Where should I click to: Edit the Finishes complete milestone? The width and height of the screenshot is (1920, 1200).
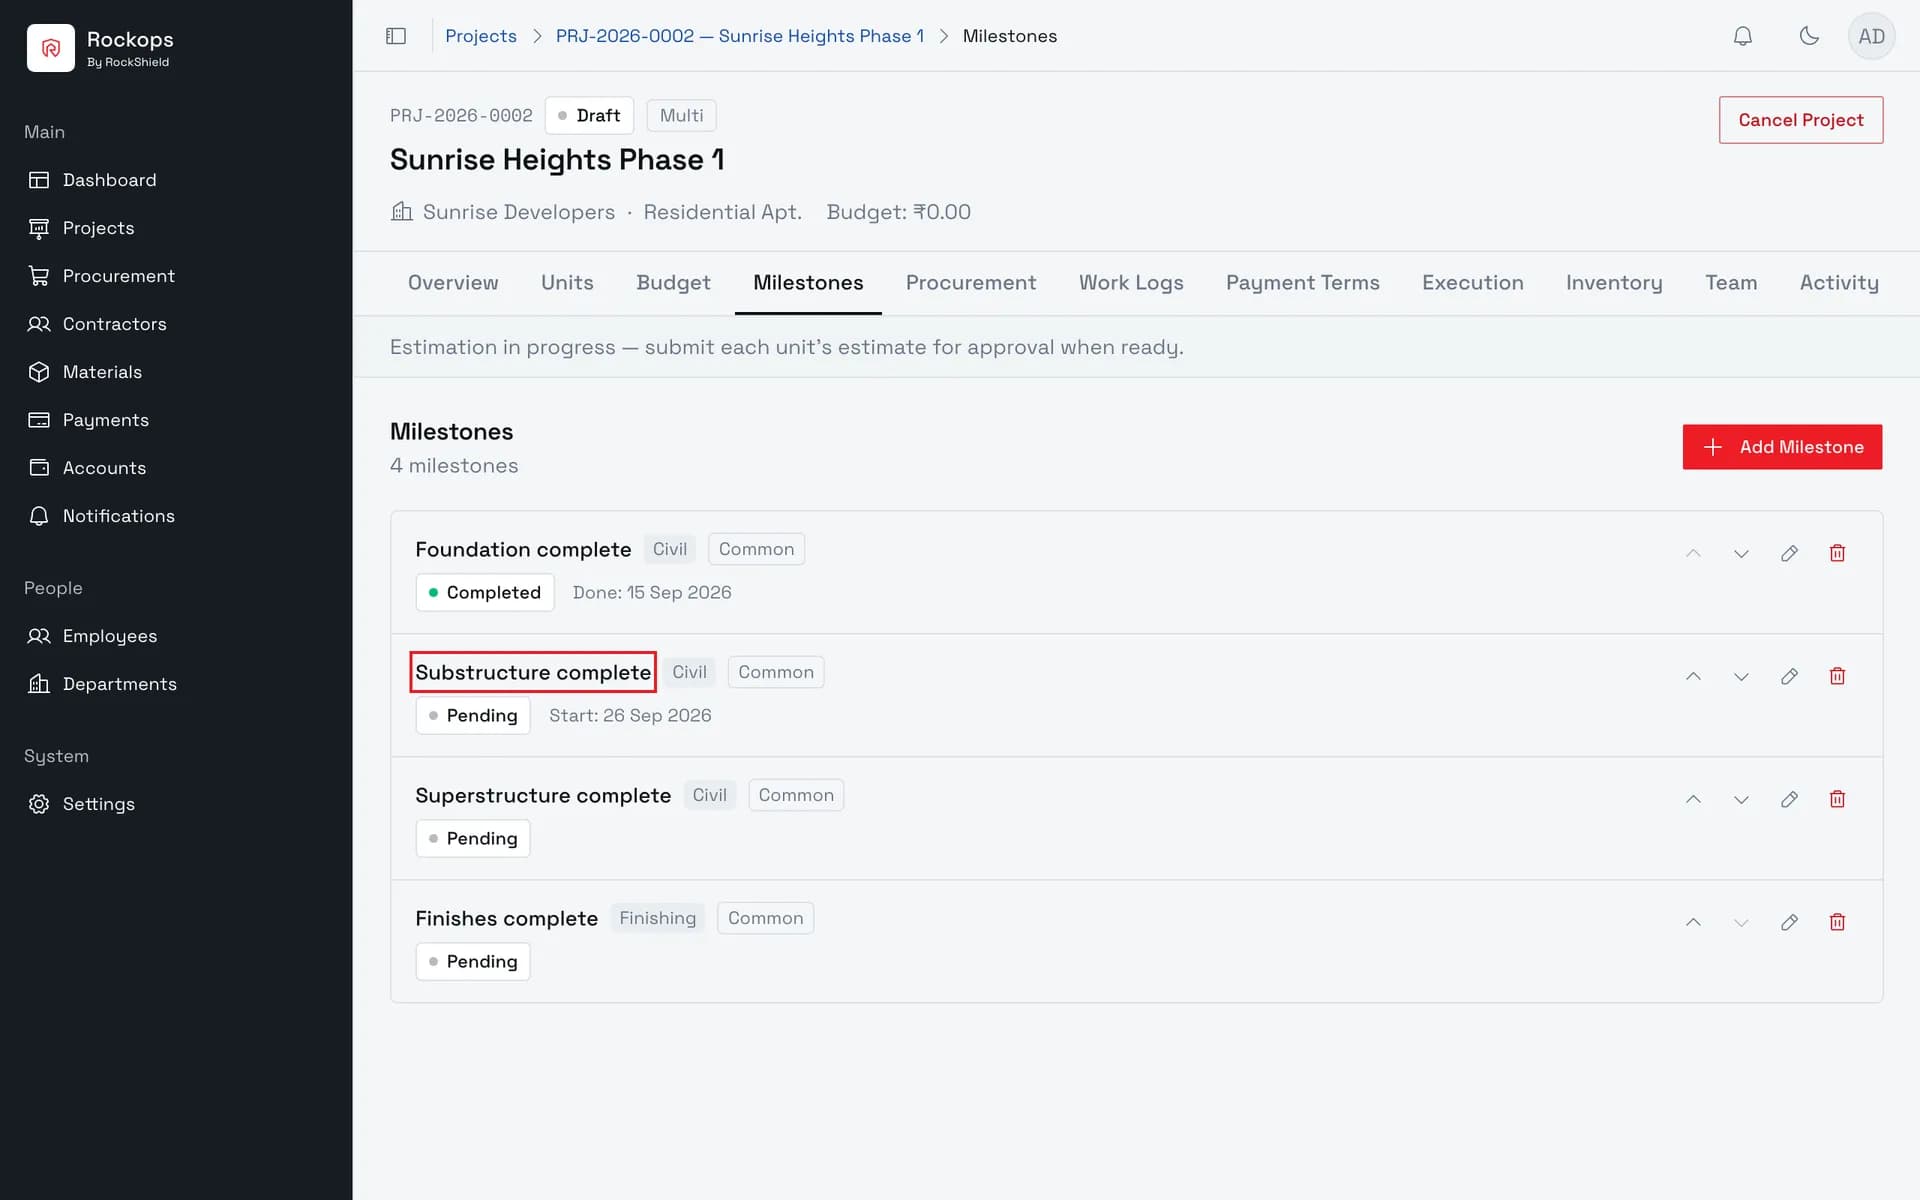(1789, 922)
